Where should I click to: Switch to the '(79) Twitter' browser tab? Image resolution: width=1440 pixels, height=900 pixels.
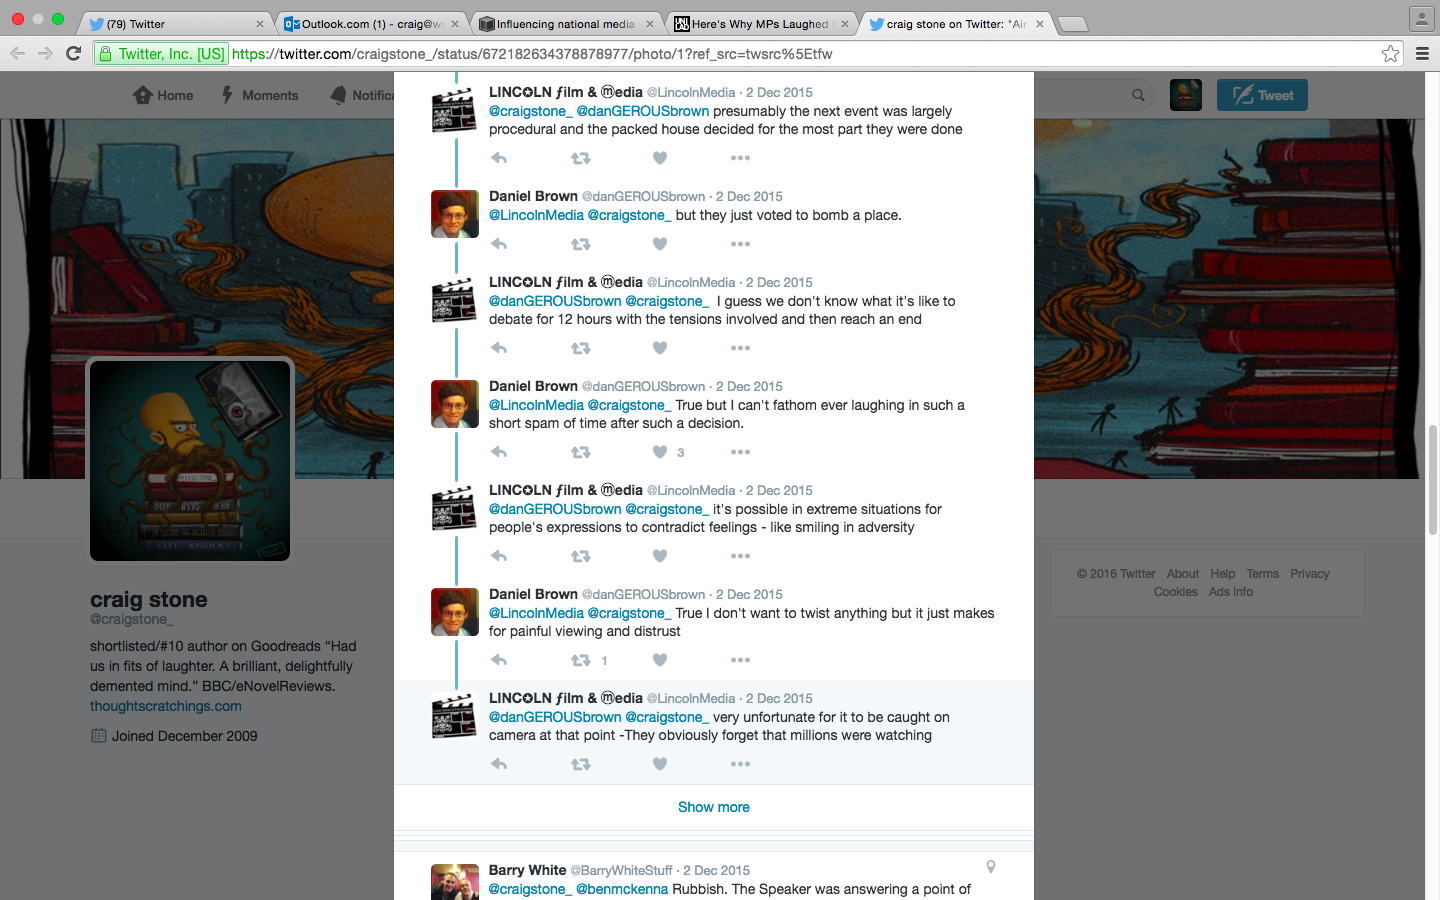(x=176, y=24)
